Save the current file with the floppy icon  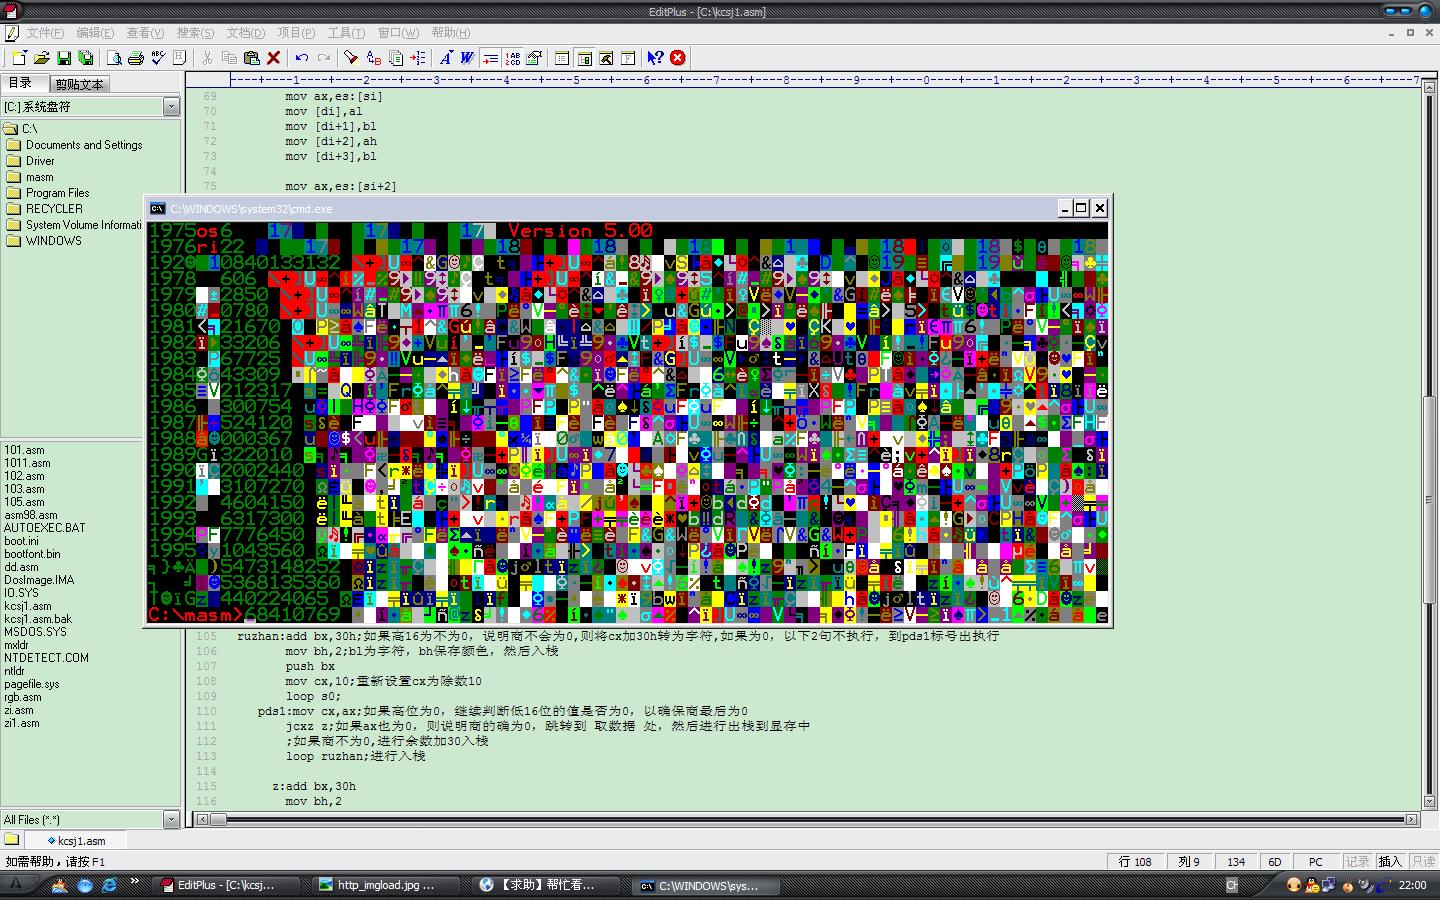tap(63, 58)
